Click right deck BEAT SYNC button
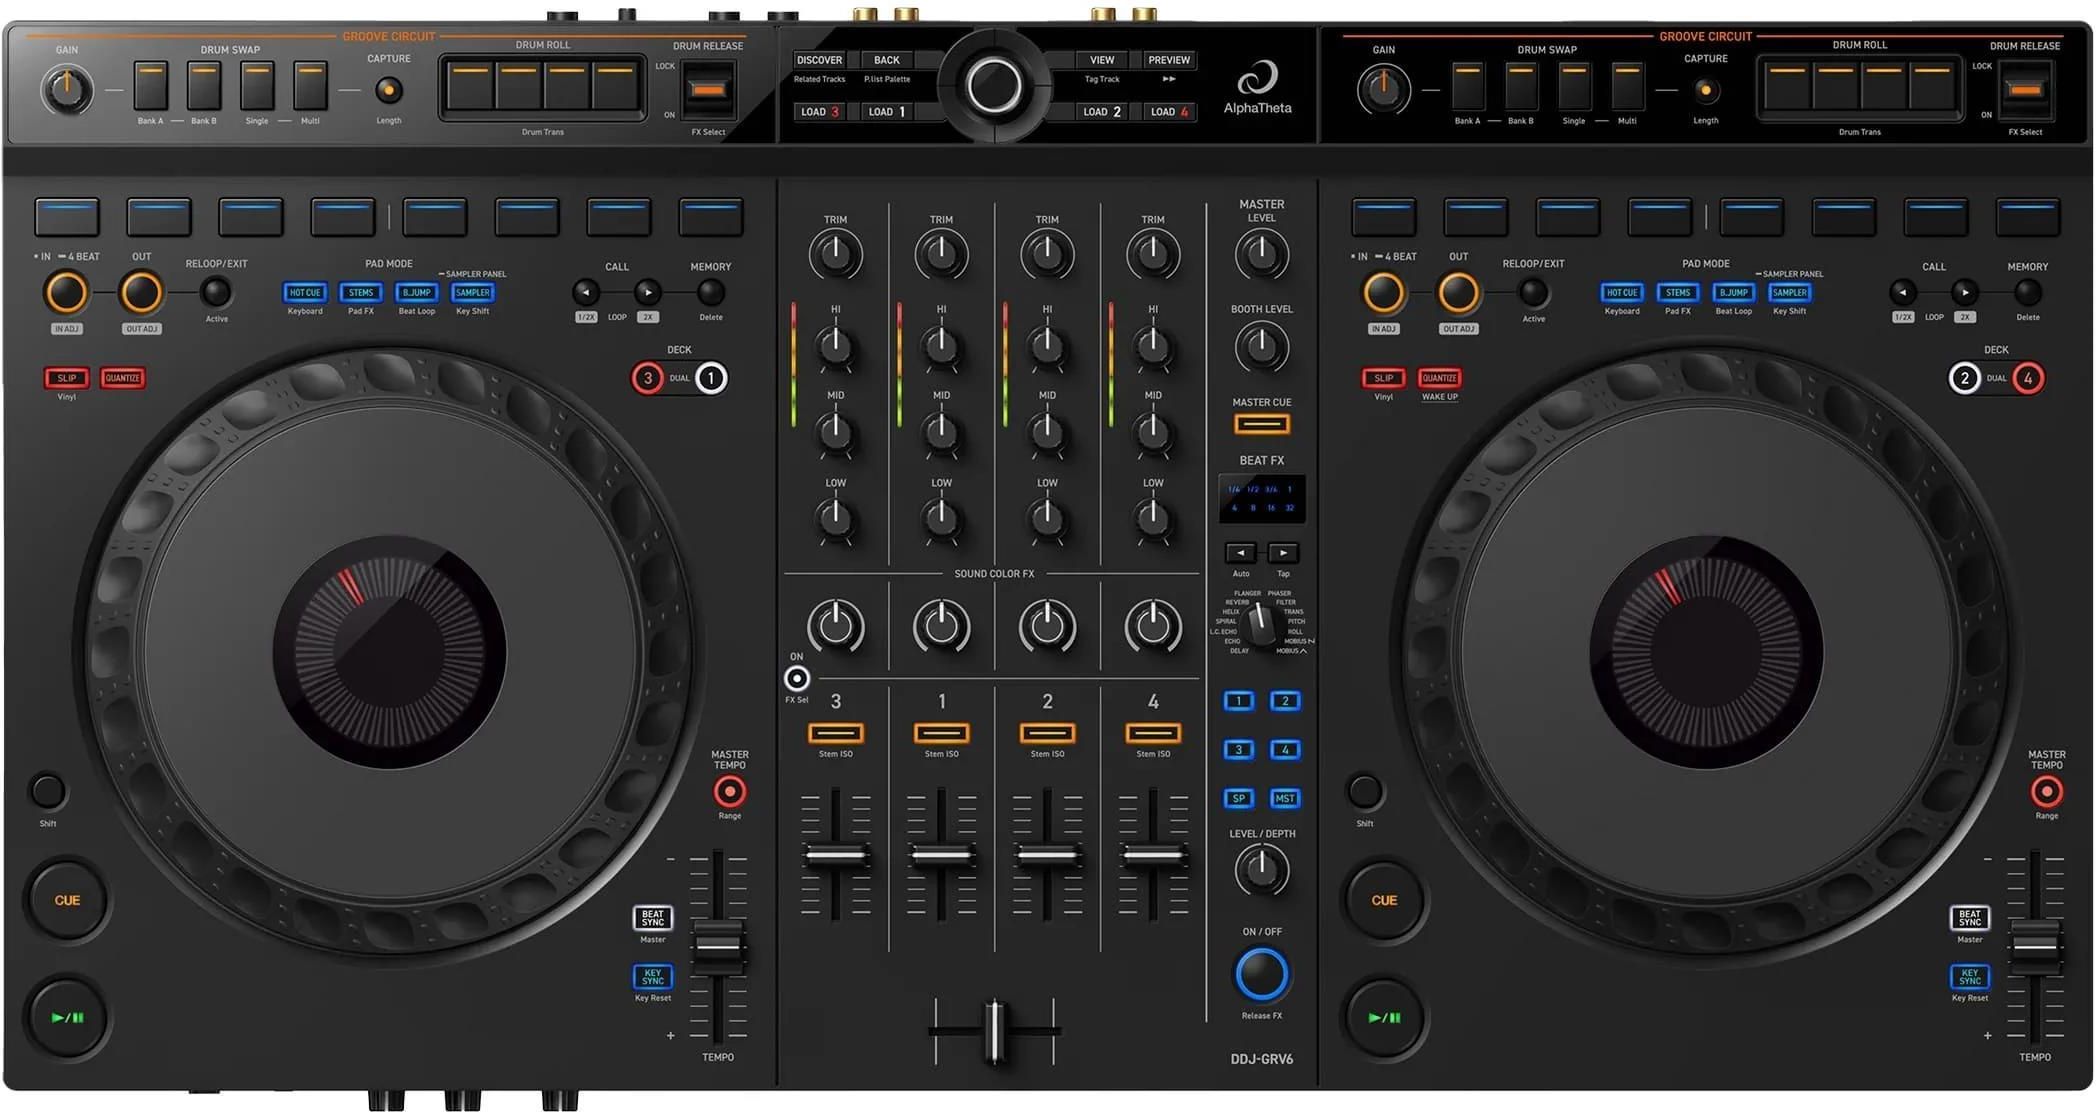This screenshot has height=1112, width=2096. [x=1970, y=917]
